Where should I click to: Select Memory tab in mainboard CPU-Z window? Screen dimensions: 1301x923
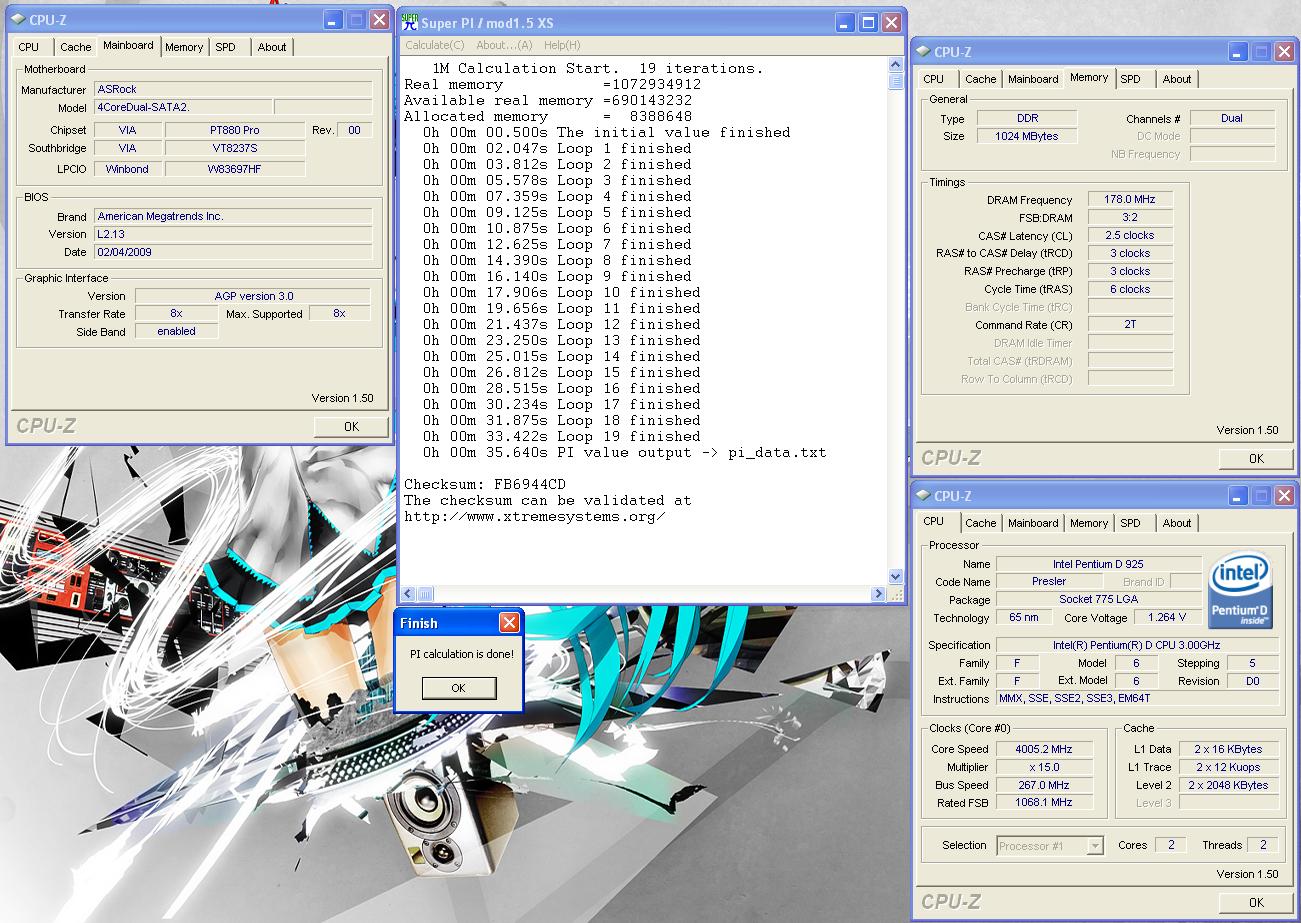(x=184, y=47)
